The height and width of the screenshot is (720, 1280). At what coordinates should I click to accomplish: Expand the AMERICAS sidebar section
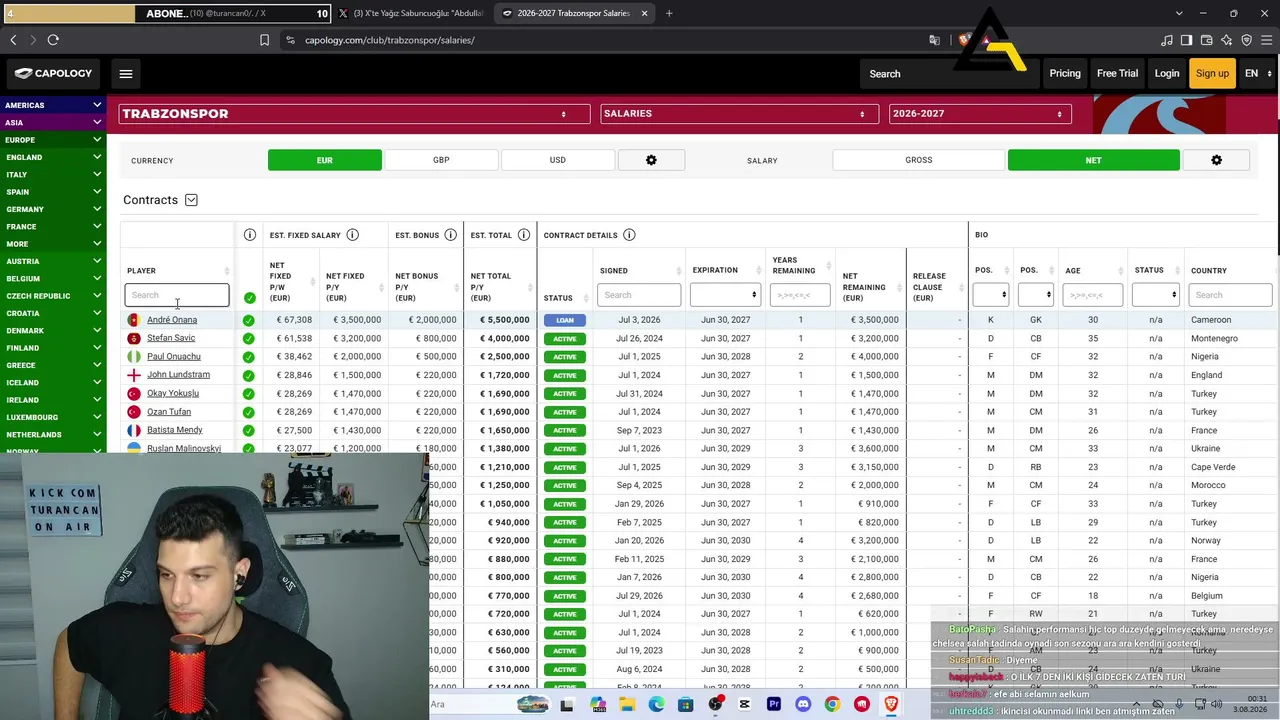[53, 105]
